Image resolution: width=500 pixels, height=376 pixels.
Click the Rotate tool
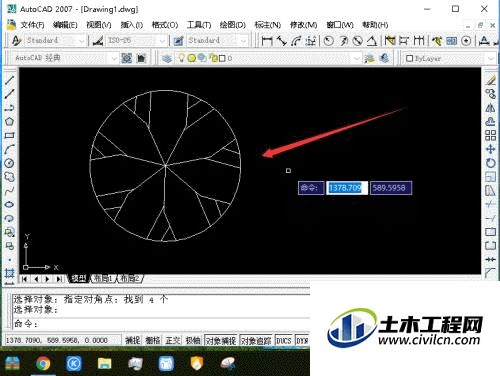pos(490,163)
